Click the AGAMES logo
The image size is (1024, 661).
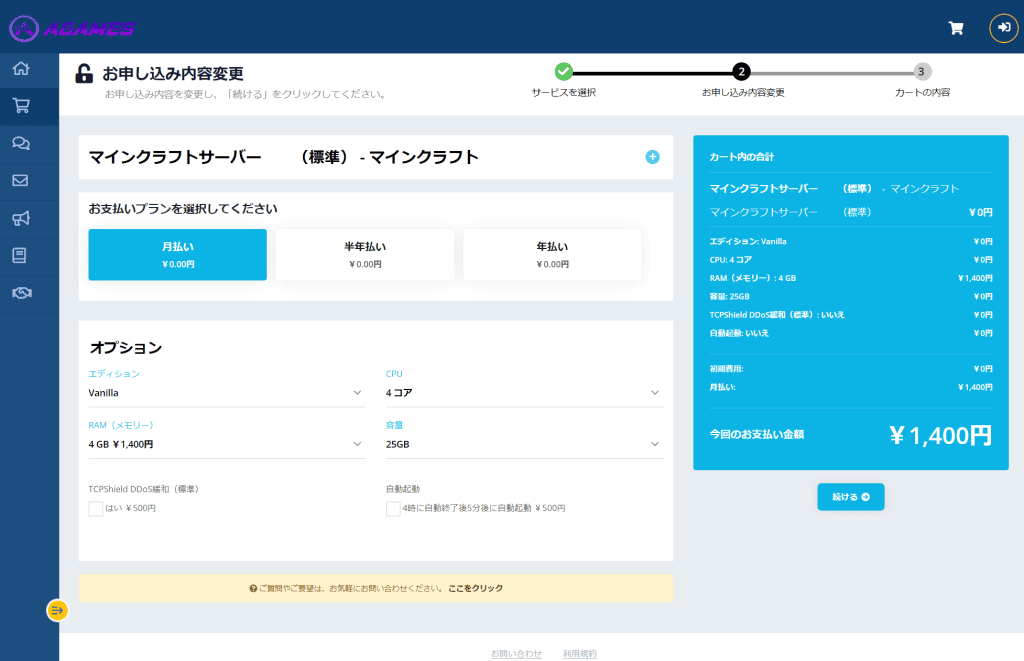click(72, 28)
